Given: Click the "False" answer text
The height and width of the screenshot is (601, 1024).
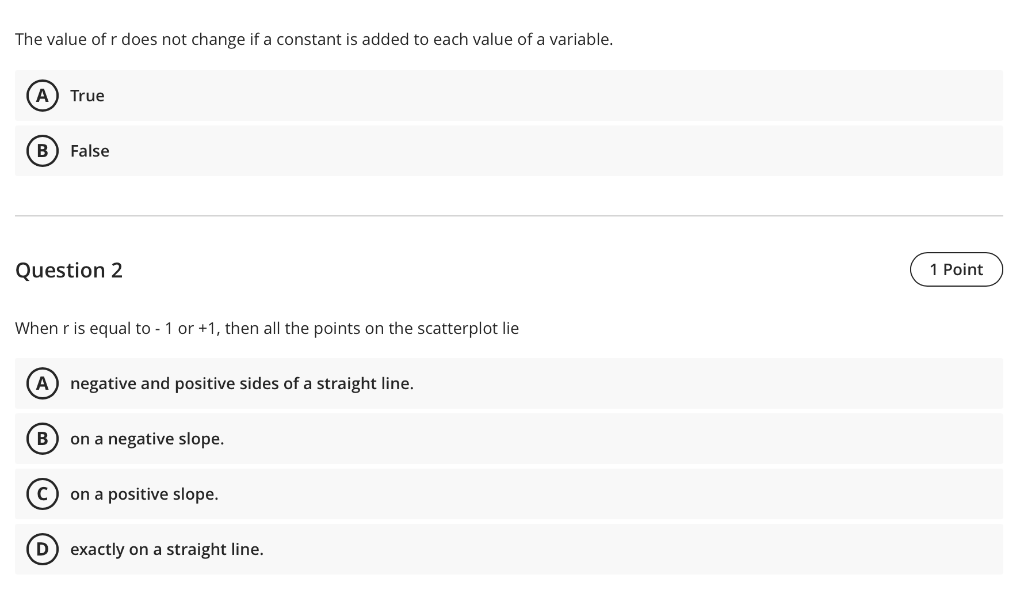Looking at the screenshot, I should [x=90, y=151].
